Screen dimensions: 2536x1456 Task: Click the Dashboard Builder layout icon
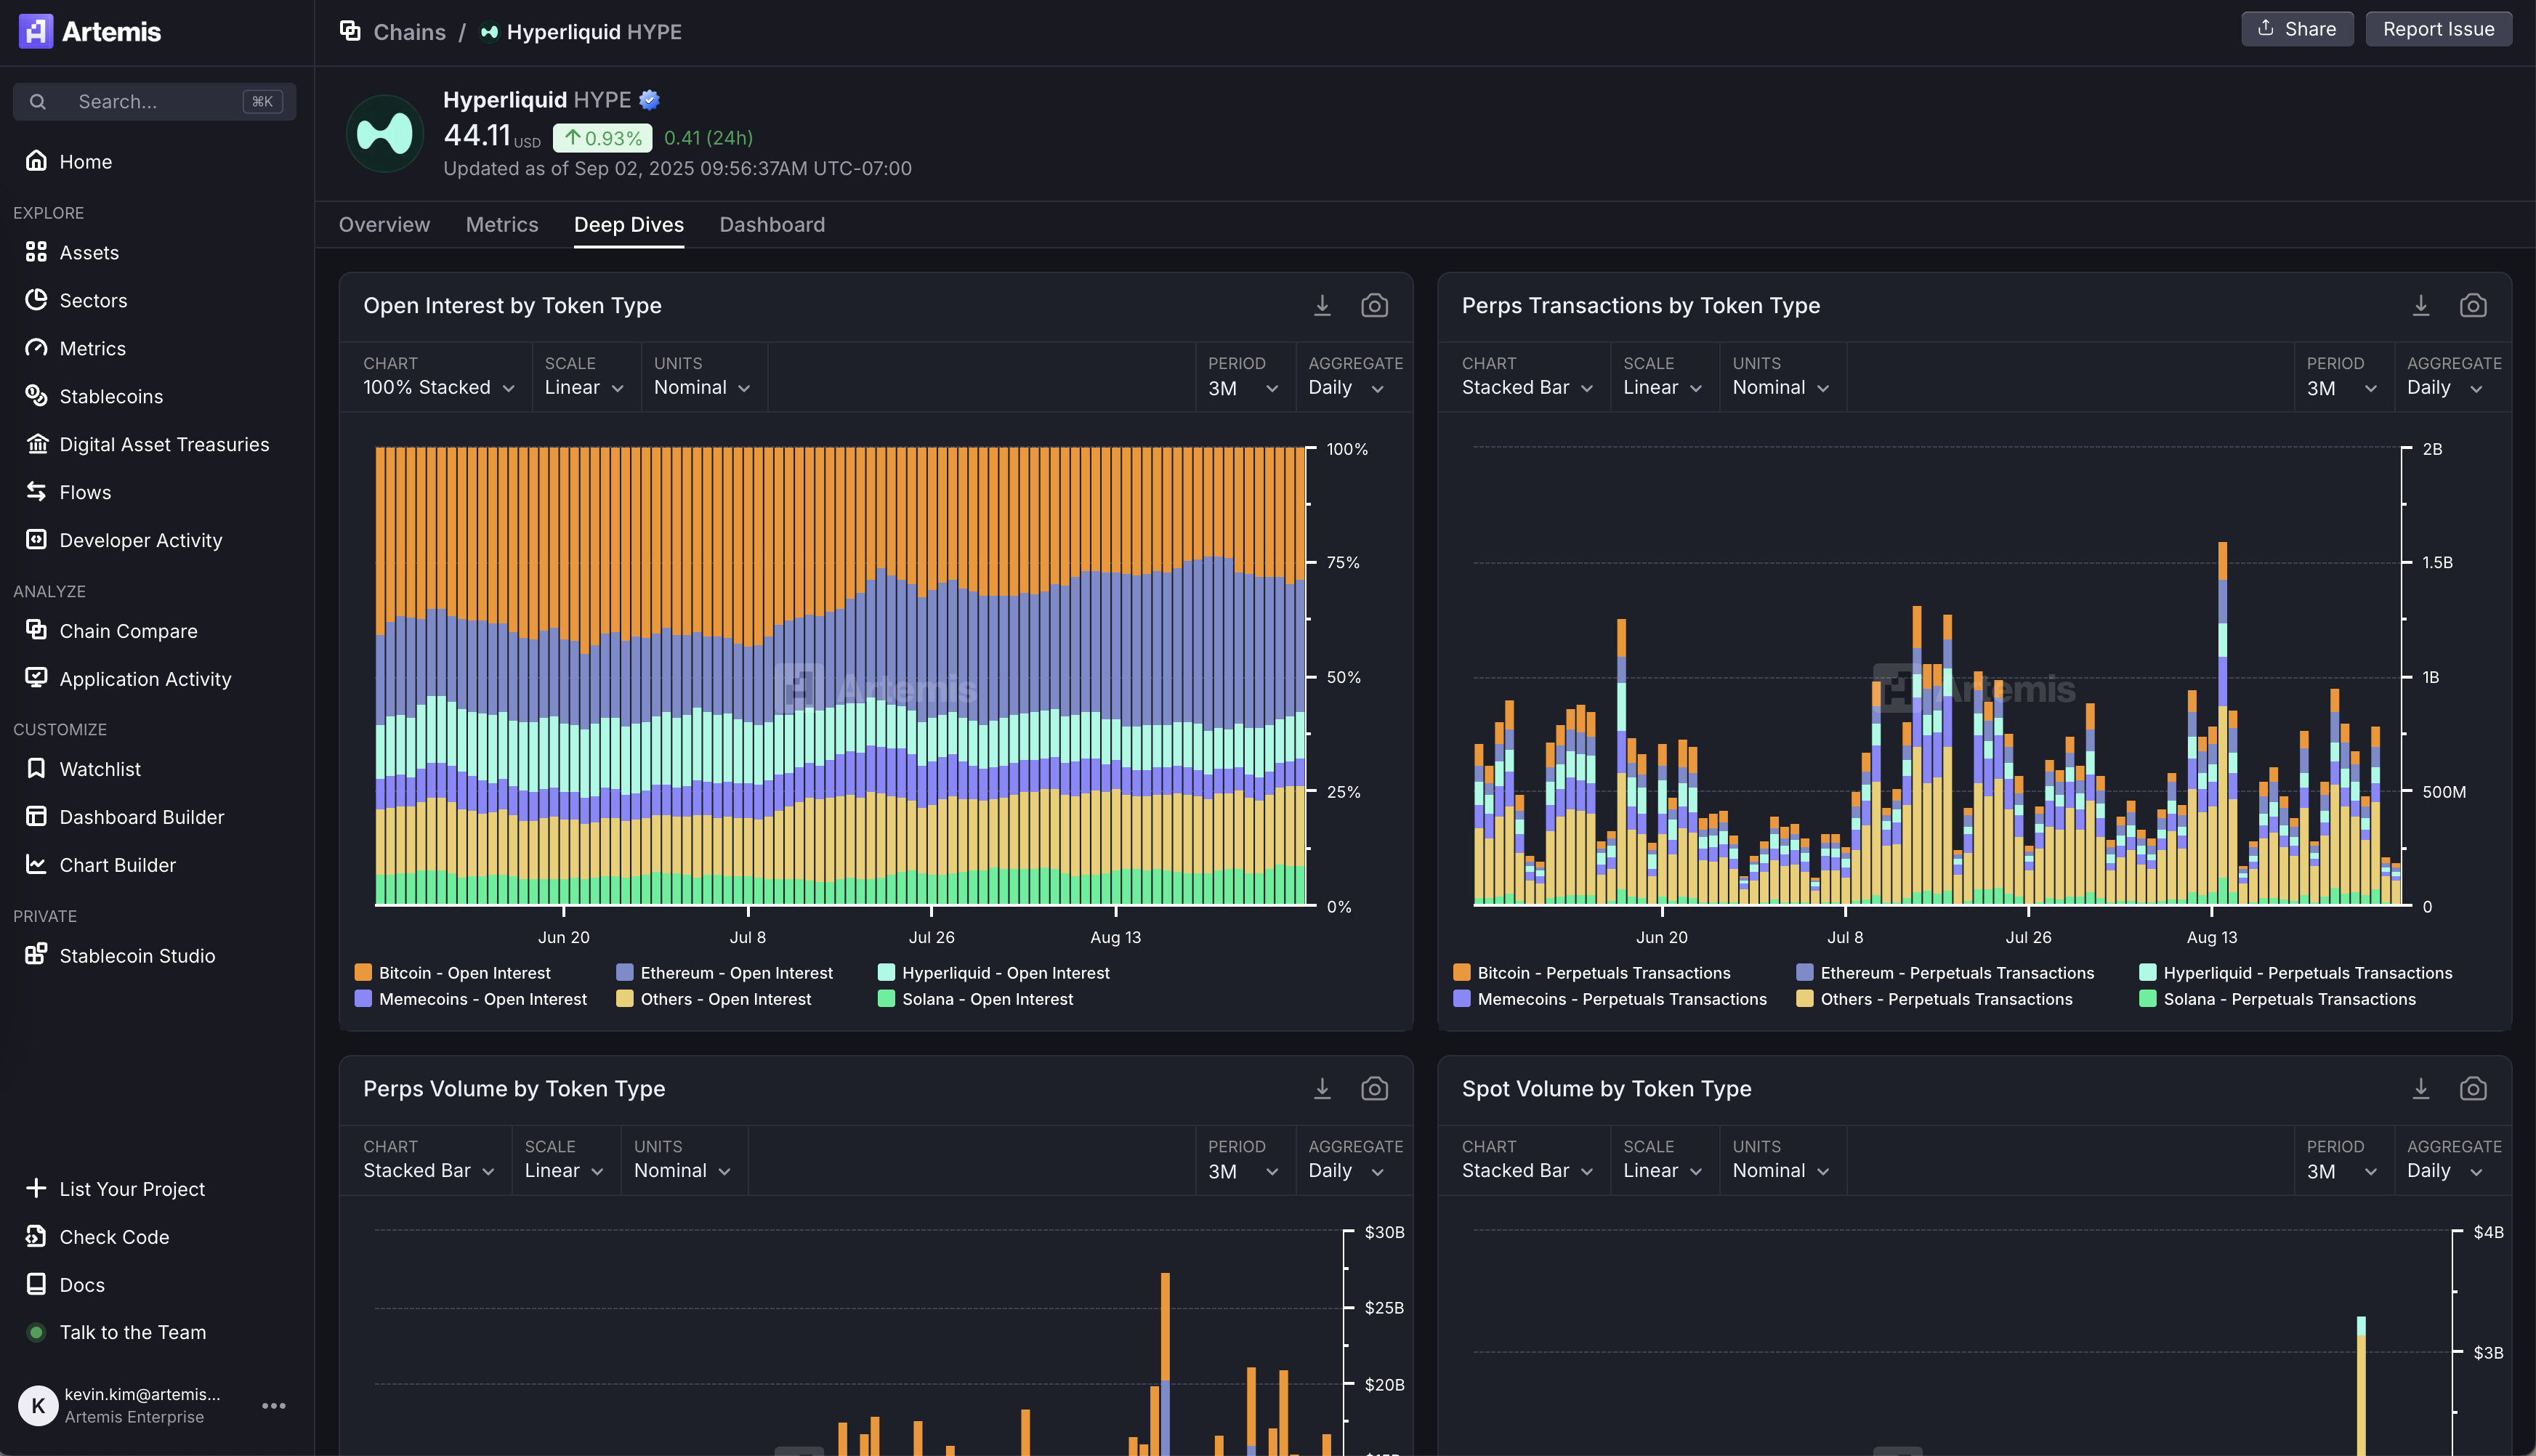click(36, 816)
